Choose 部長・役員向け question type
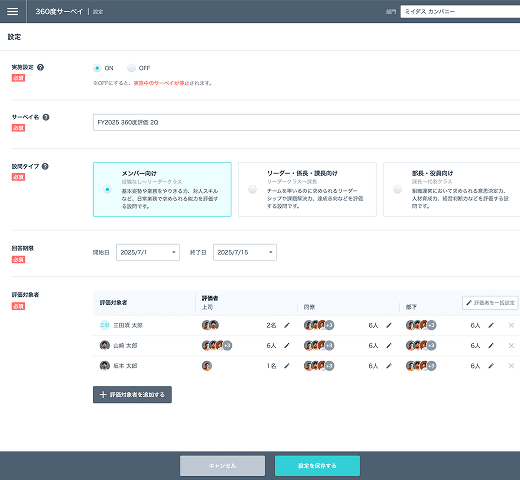Screen dimensions: 520x480 [452, 189]
